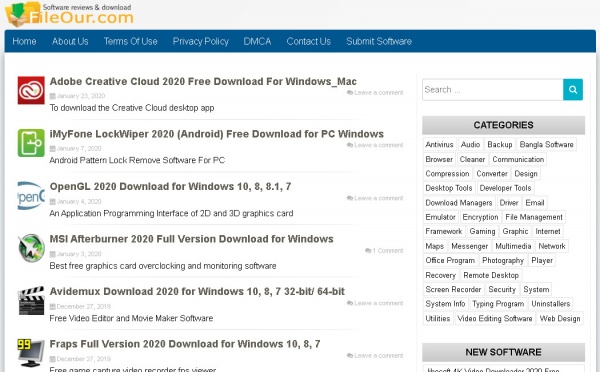Open the Privacy Policy page

201,41
